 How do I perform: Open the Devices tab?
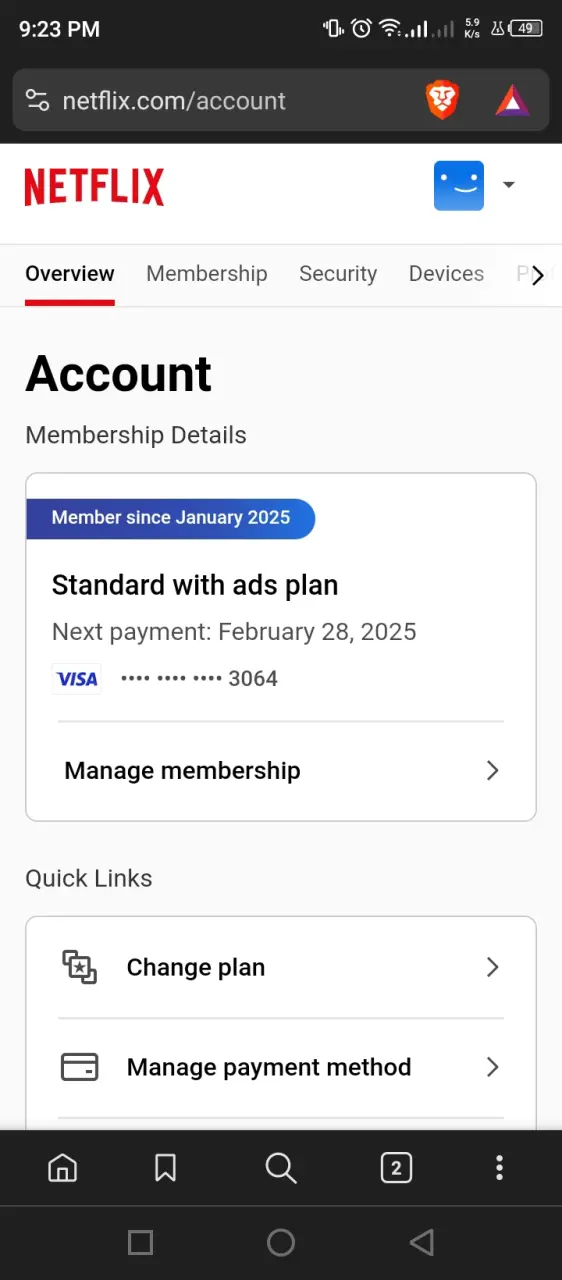point(446,274)
